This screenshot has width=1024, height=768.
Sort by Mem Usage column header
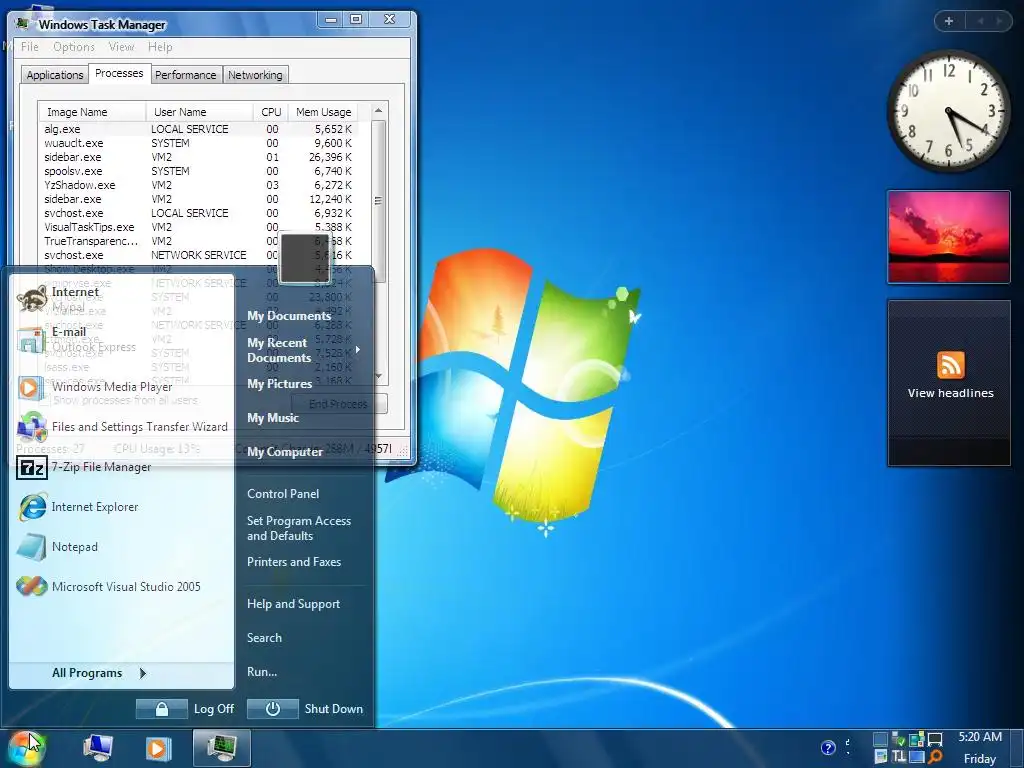tap(323, 112)
